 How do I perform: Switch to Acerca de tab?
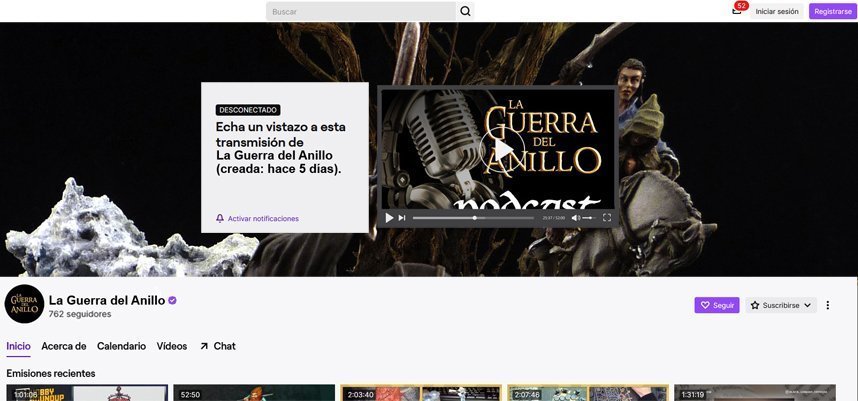63,346
